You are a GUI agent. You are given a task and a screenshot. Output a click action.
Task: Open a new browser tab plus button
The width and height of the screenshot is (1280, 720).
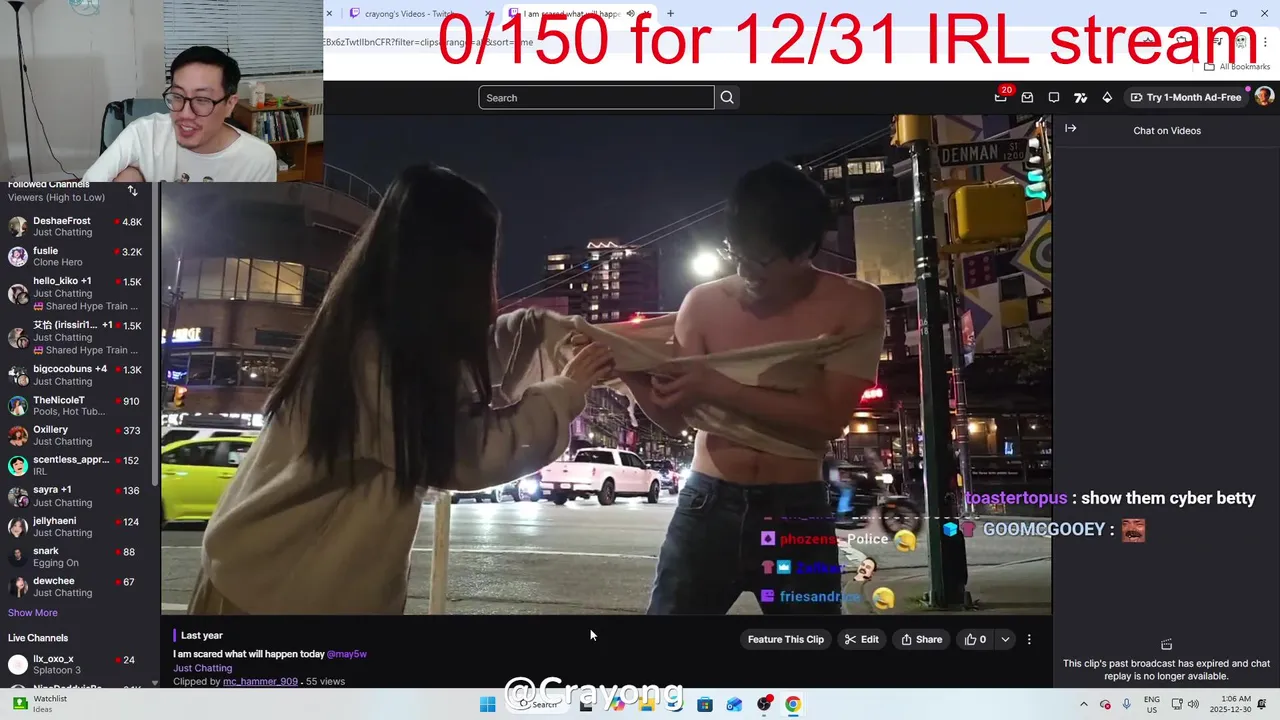point(670,14)
